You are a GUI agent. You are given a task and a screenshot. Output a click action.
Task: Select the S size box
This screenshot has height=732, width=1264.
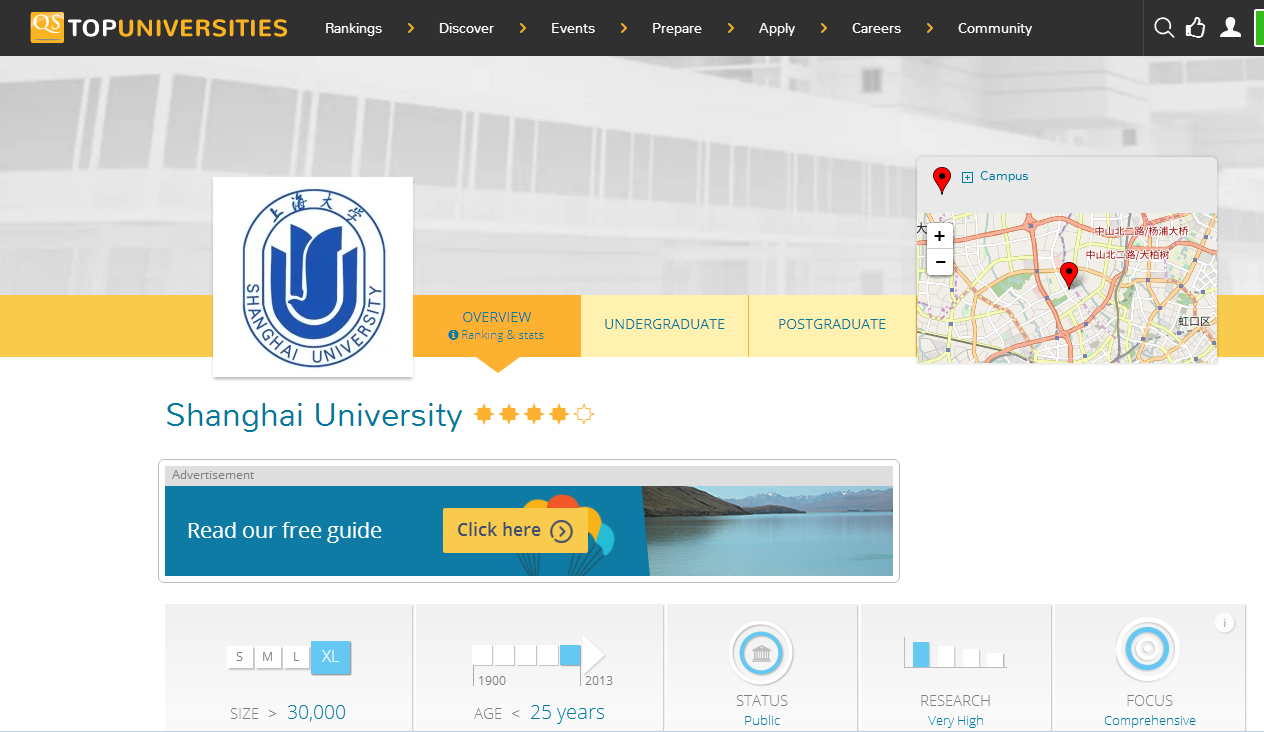pos(240,657)
